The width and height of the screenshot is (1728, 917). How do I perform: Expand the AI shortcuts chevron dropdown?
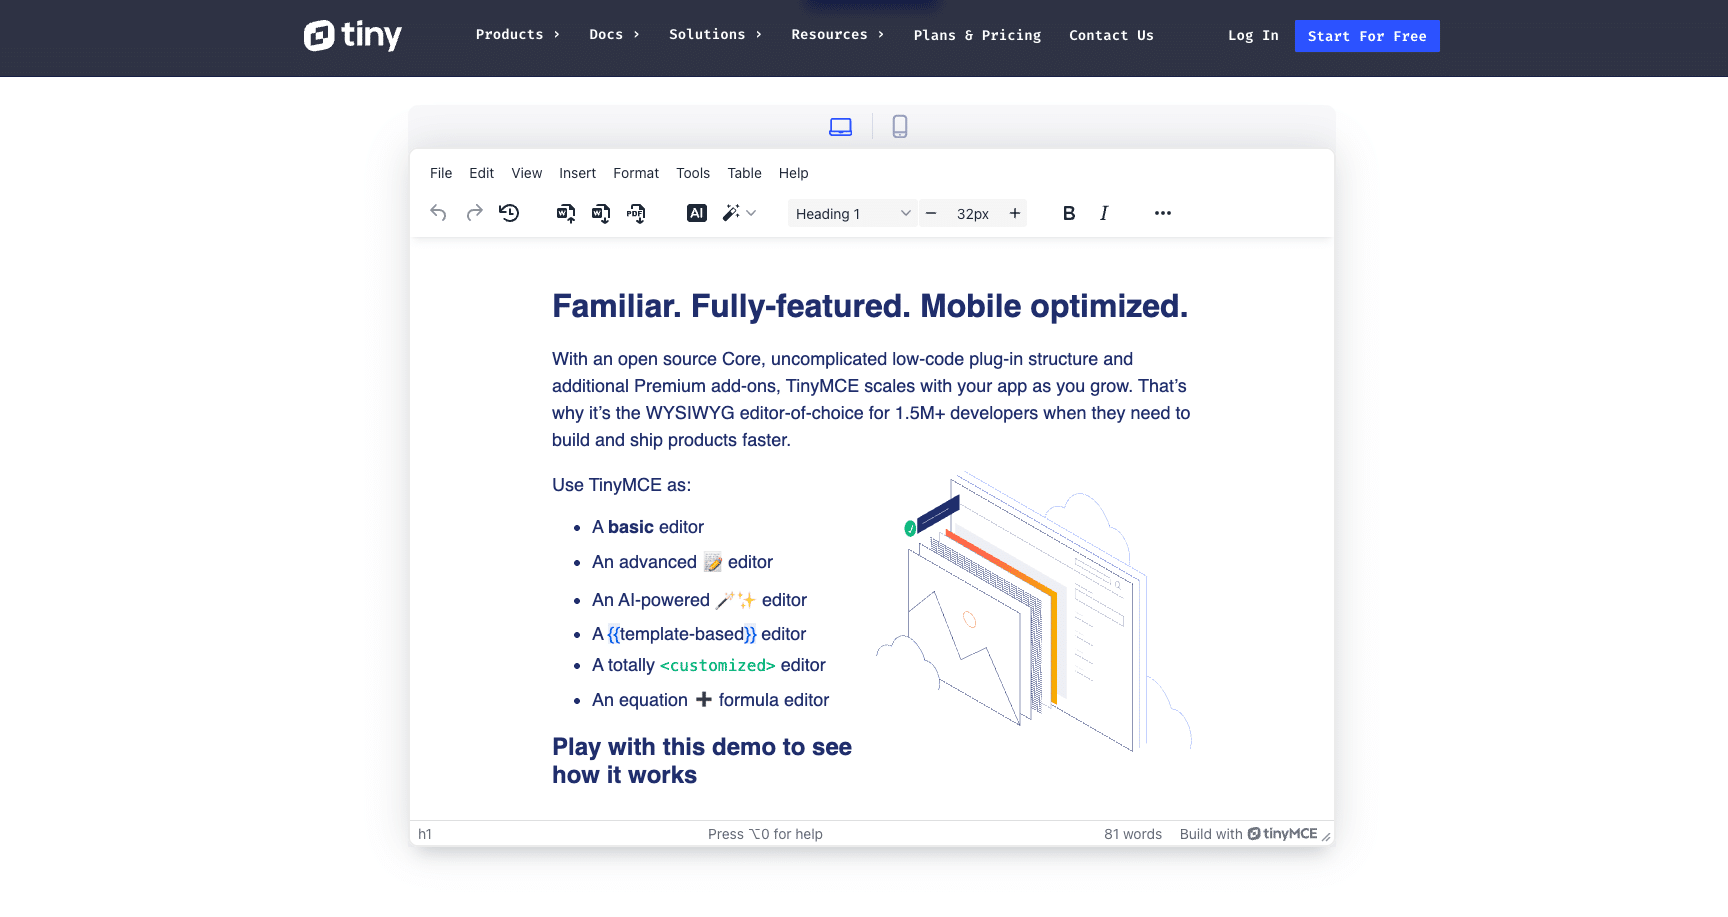click(752, 213)
